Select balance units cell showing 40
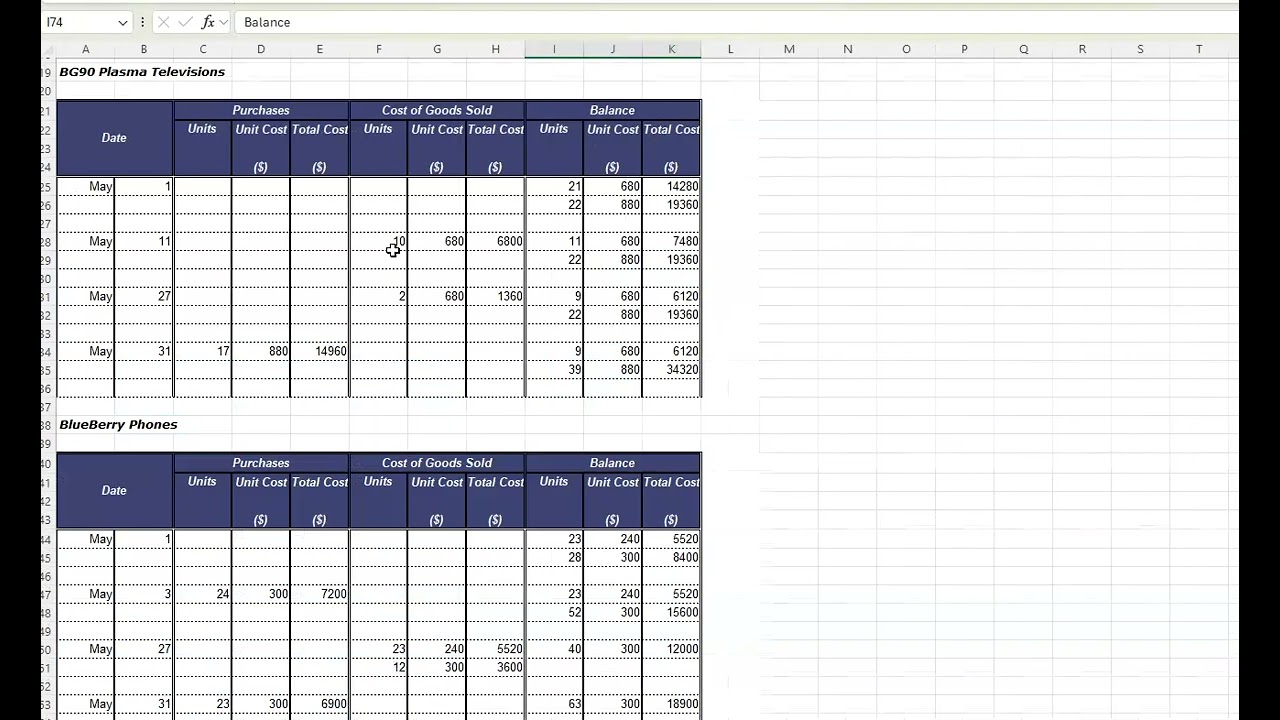The image size is (1280, 720). tap(554, 650)
